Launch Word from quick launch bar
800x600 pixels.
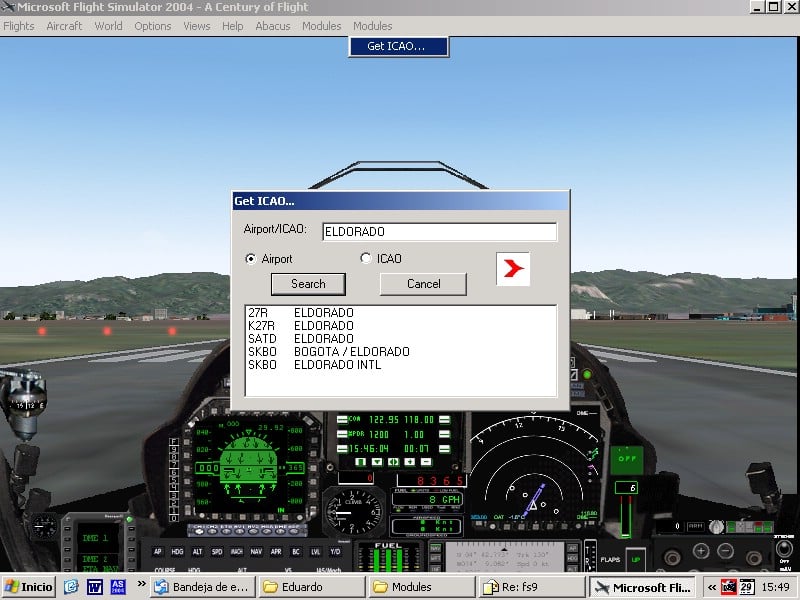pos(95,587)
